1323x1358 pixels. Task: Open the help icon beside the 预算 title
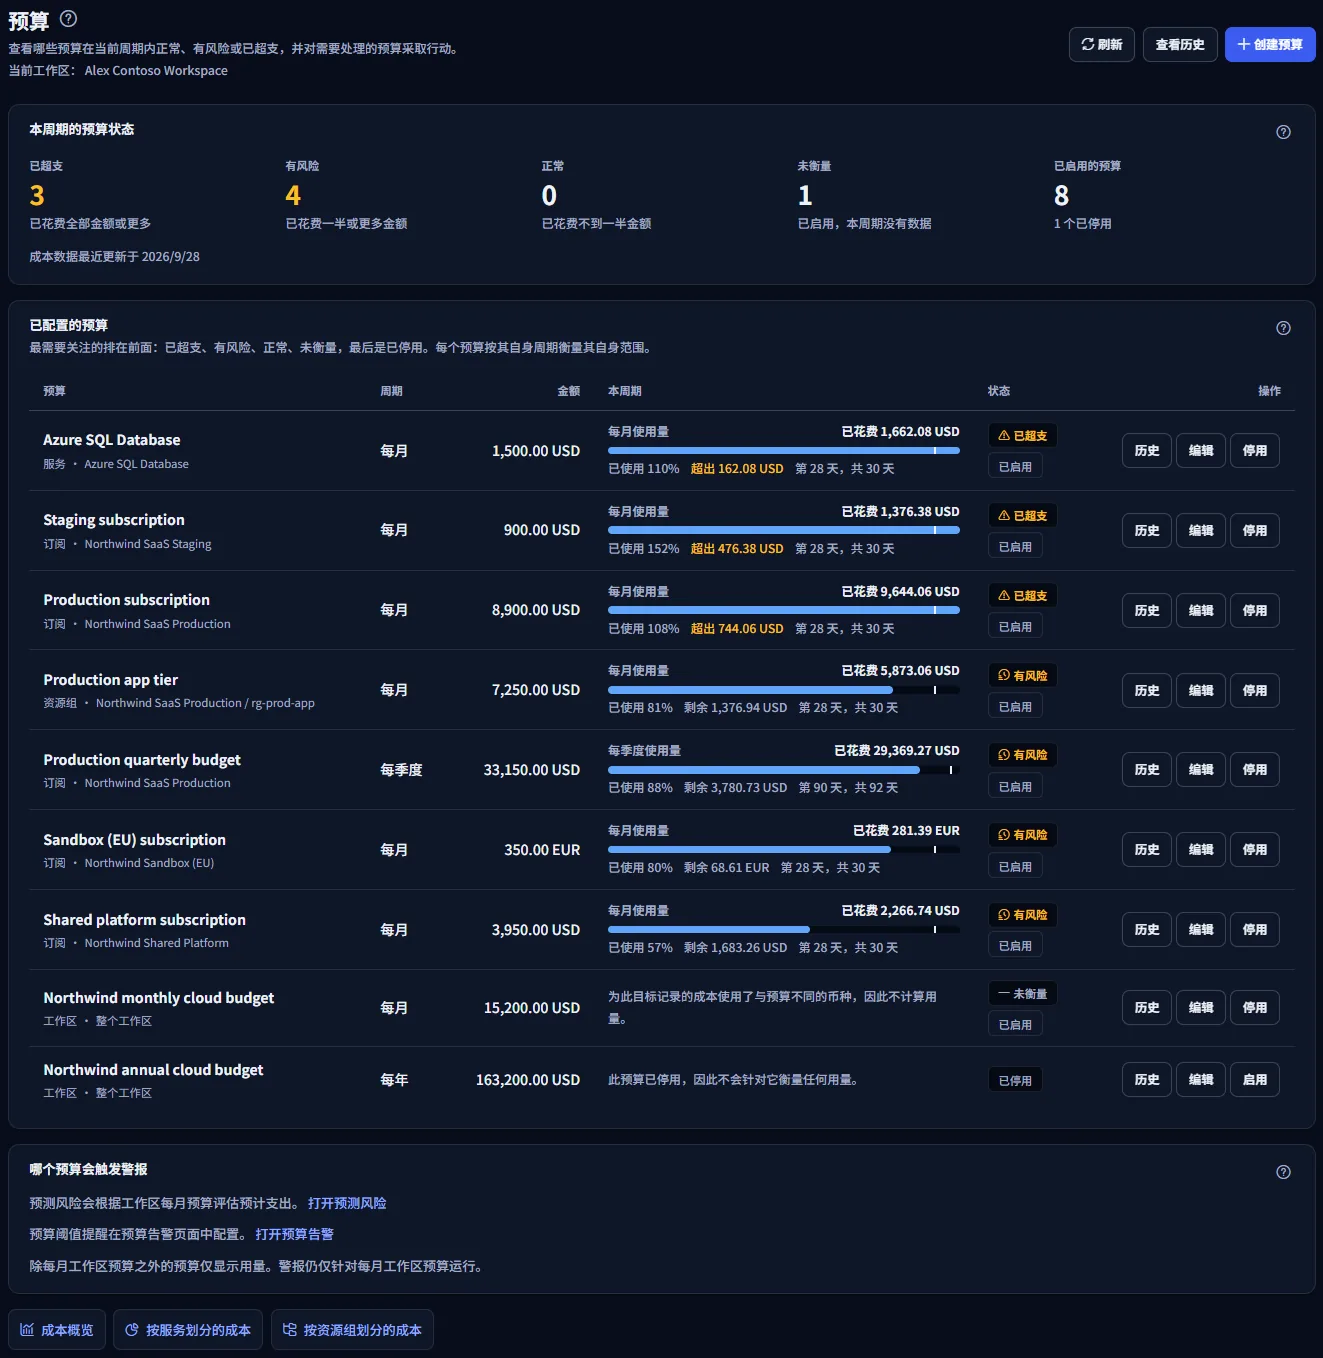(x=68, y=18)
